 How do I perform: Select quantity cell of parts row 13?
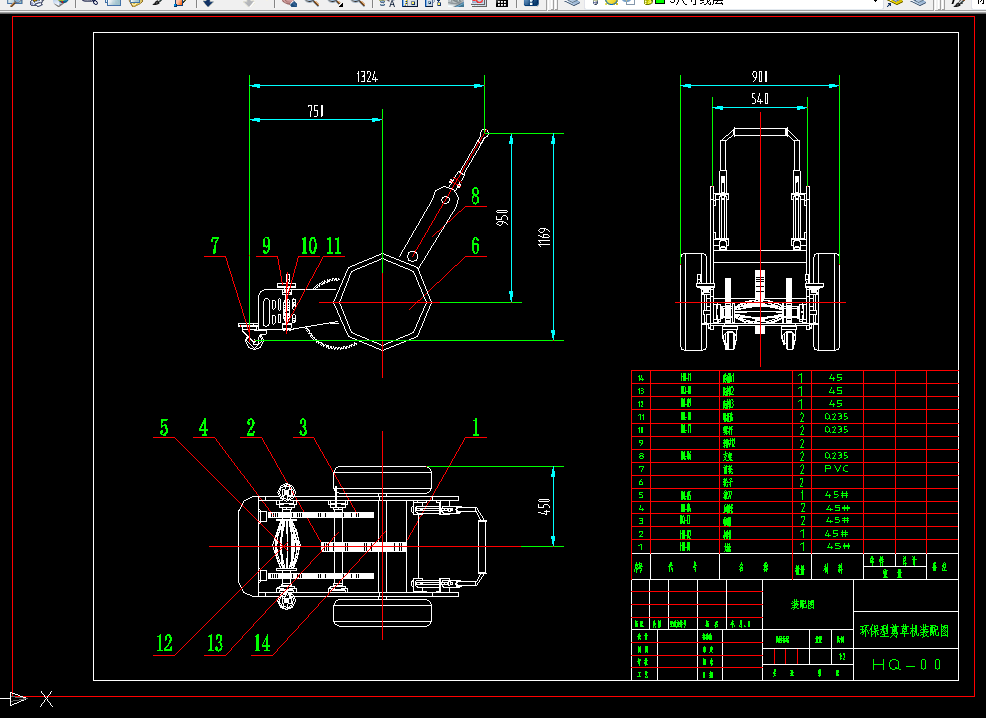point(800,390)
